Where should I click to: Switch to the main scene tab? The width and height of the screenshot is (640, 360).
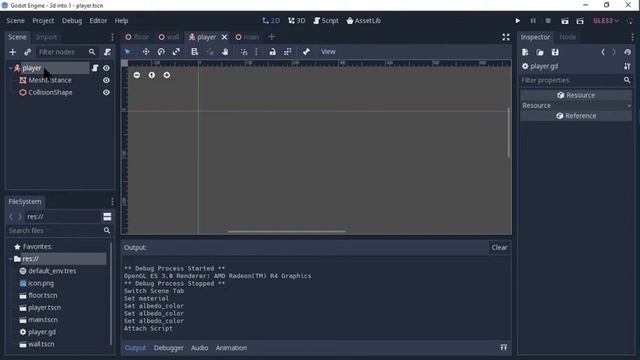247,37
